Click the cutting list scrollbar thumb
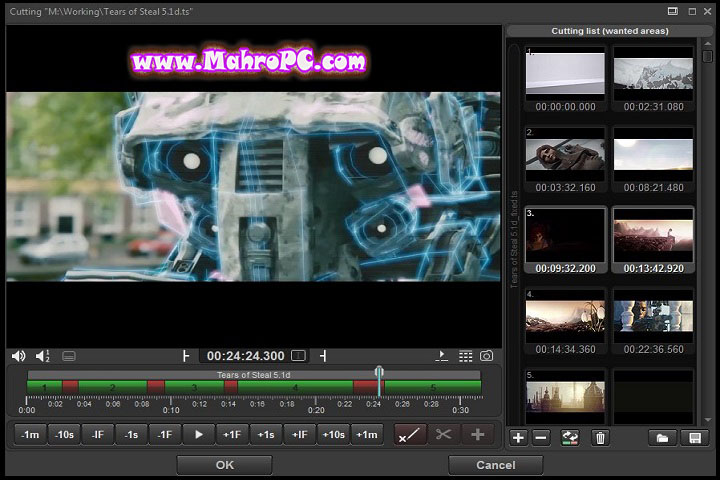 [x=708, y=56]
